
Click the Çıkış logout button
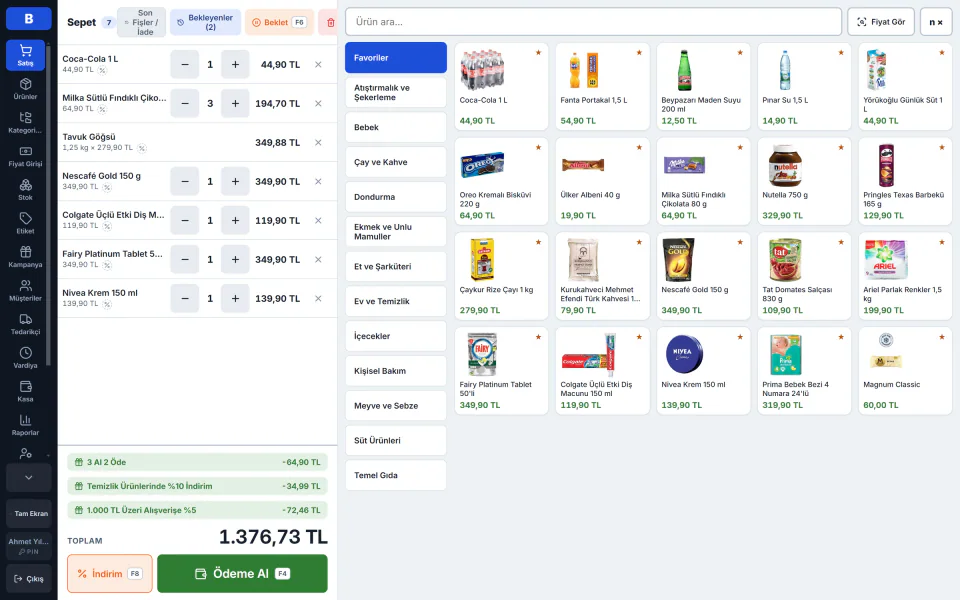28,579
